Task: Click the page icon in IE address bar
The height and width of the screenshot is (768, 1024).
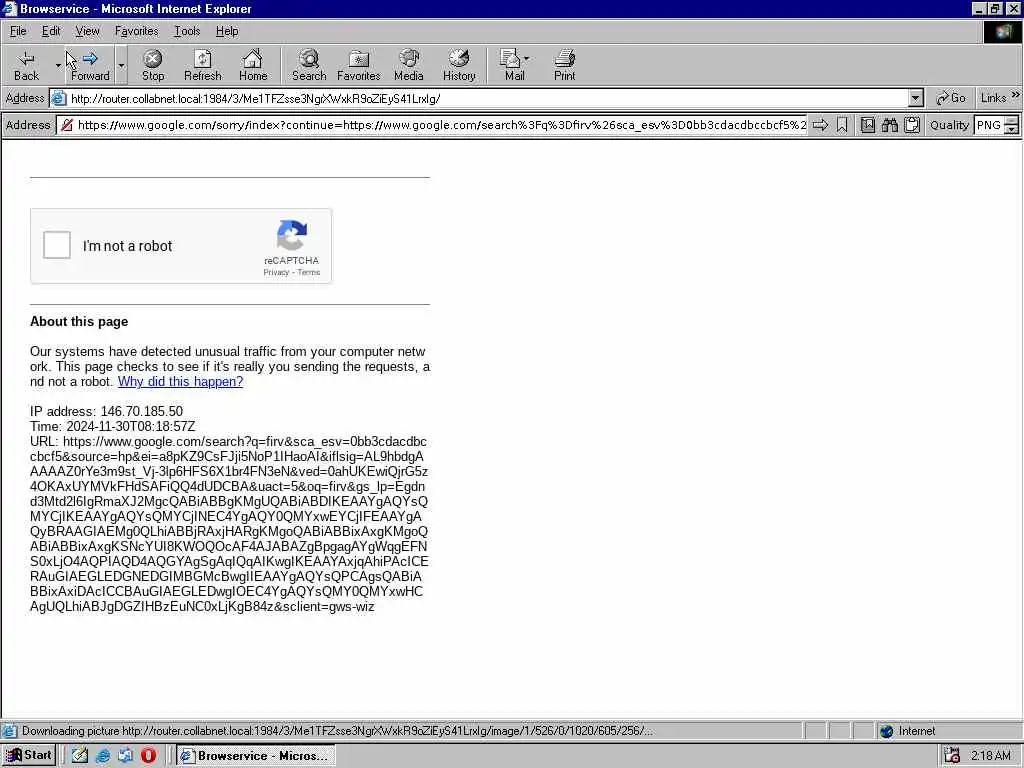Action: pos(59,99)
